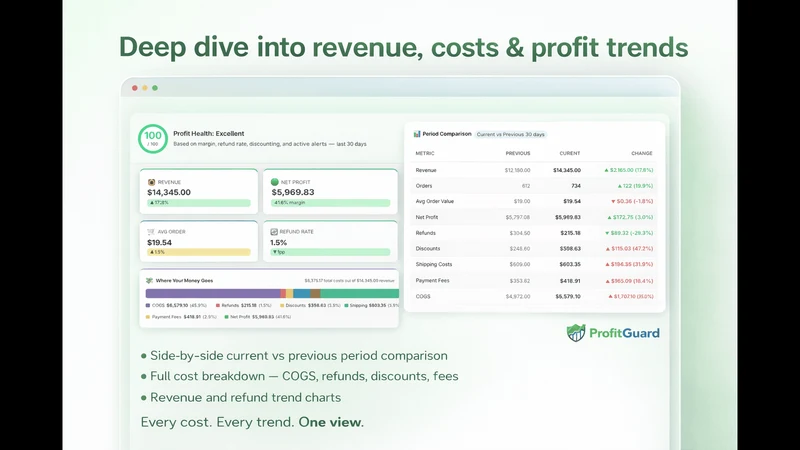
Task: Click the Payment Fees row label in table
Action: pyautogui.click(x=433, y=281)
